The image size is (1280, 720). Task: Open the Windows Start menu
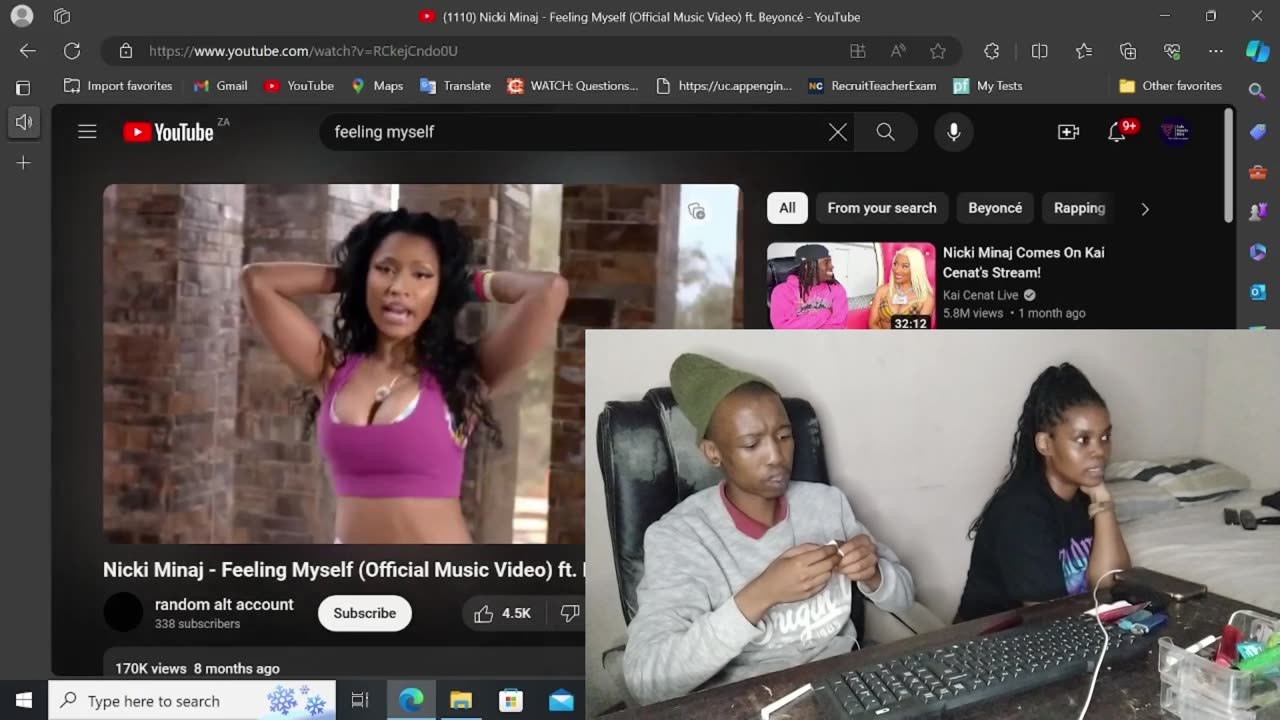[x=24, y=701]
